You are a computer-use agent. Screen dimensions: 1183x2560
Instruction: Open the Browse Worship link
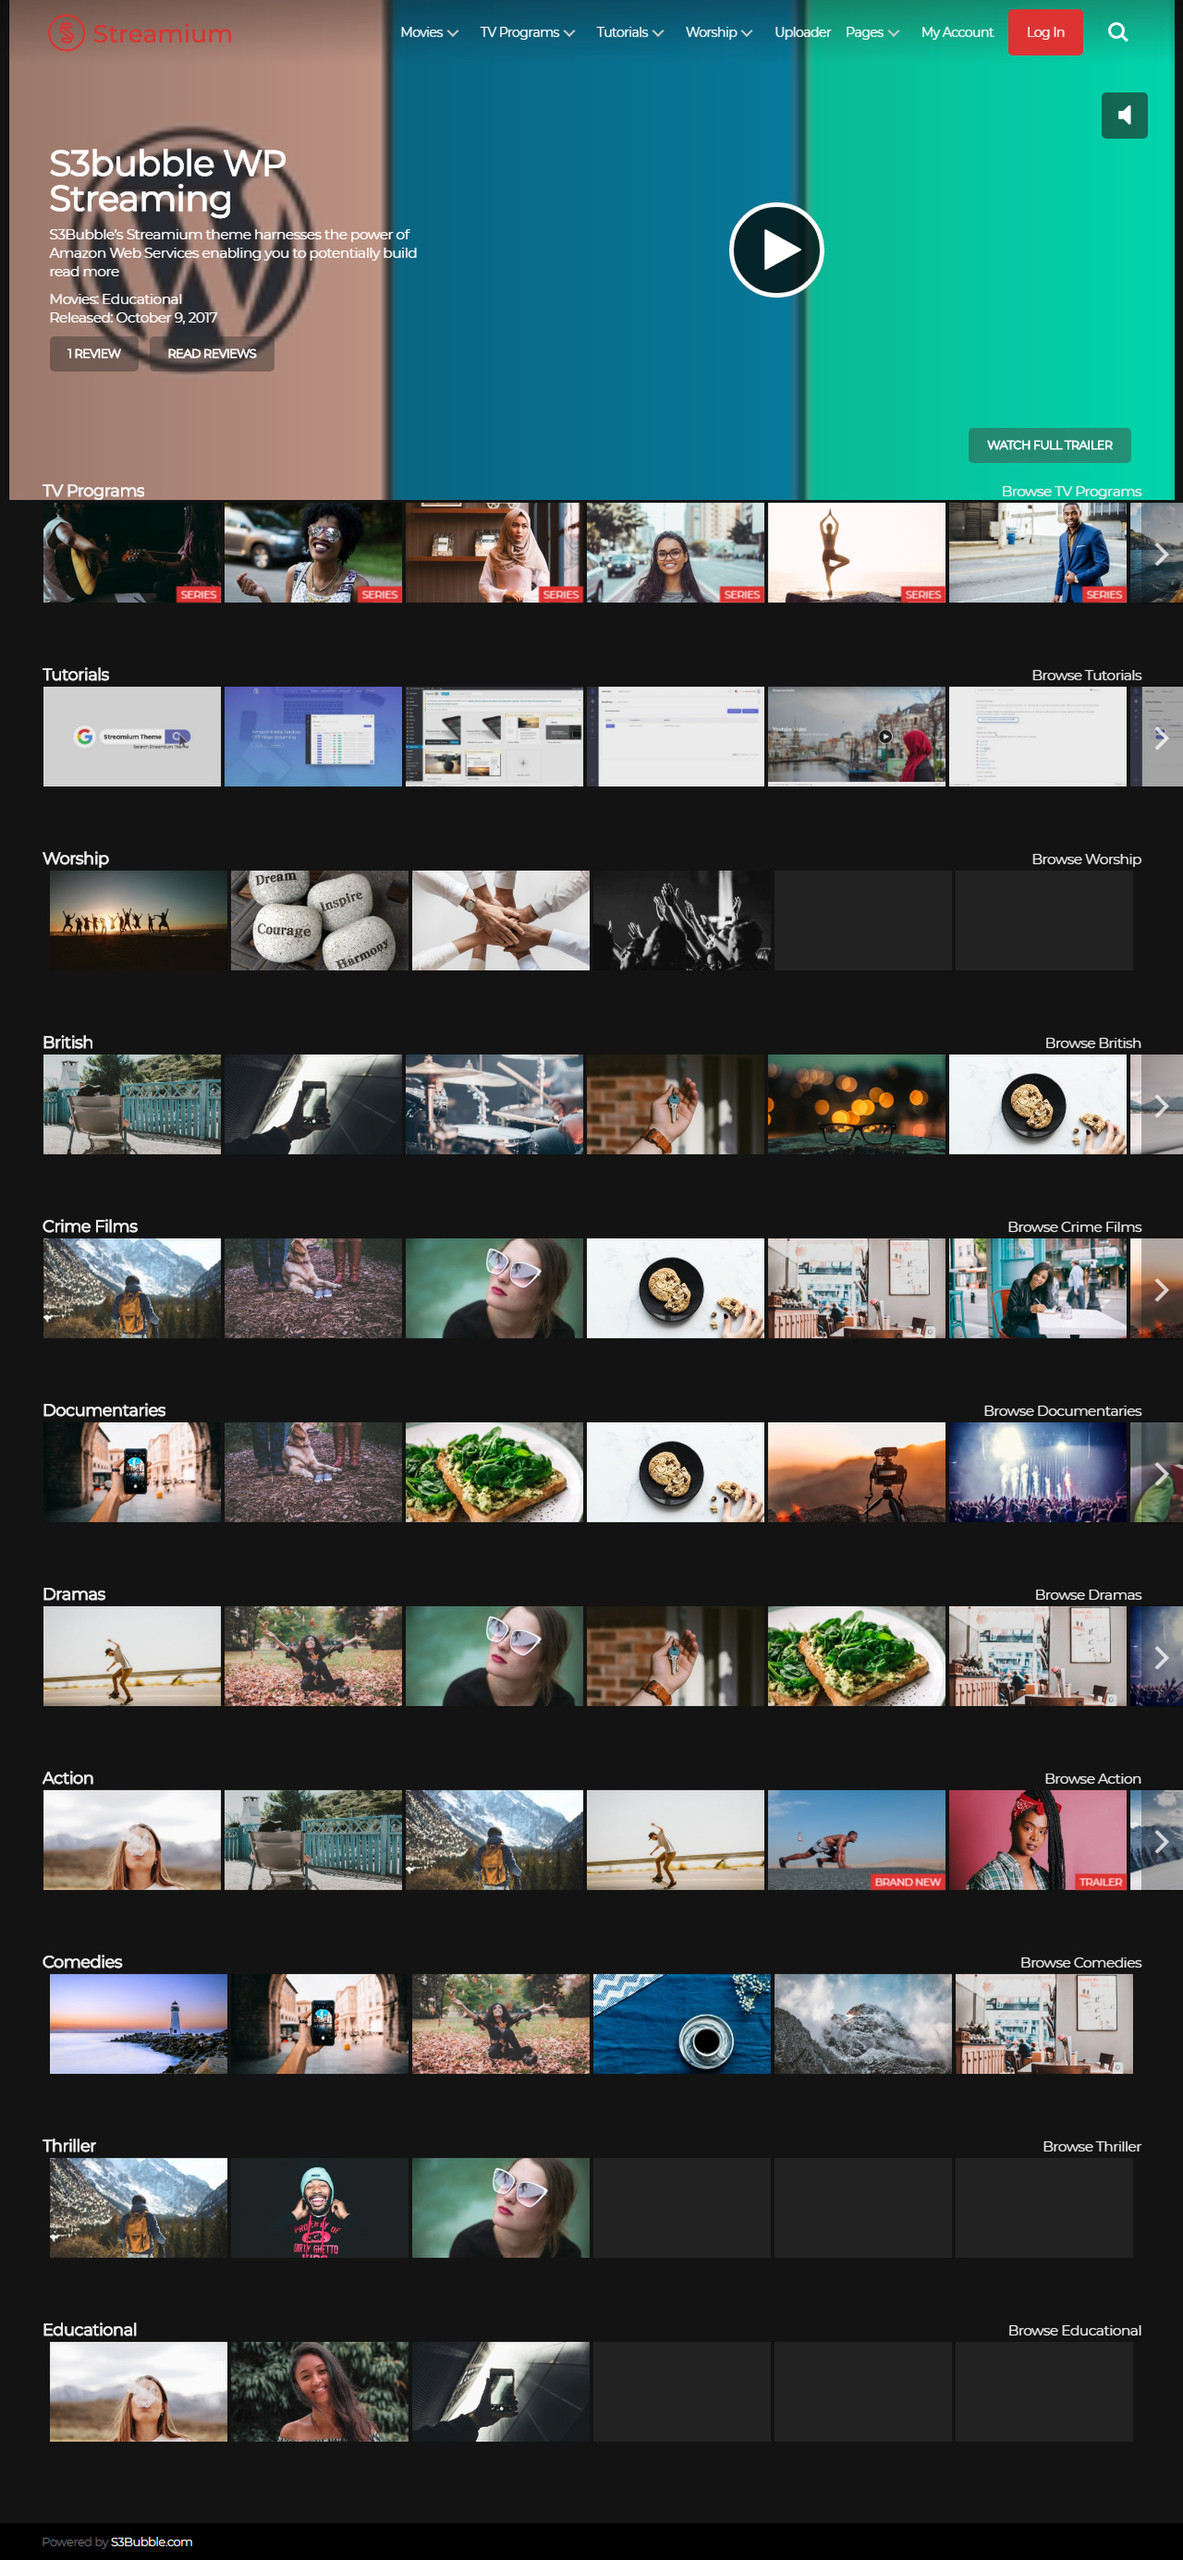click(x=1086, y=859)
